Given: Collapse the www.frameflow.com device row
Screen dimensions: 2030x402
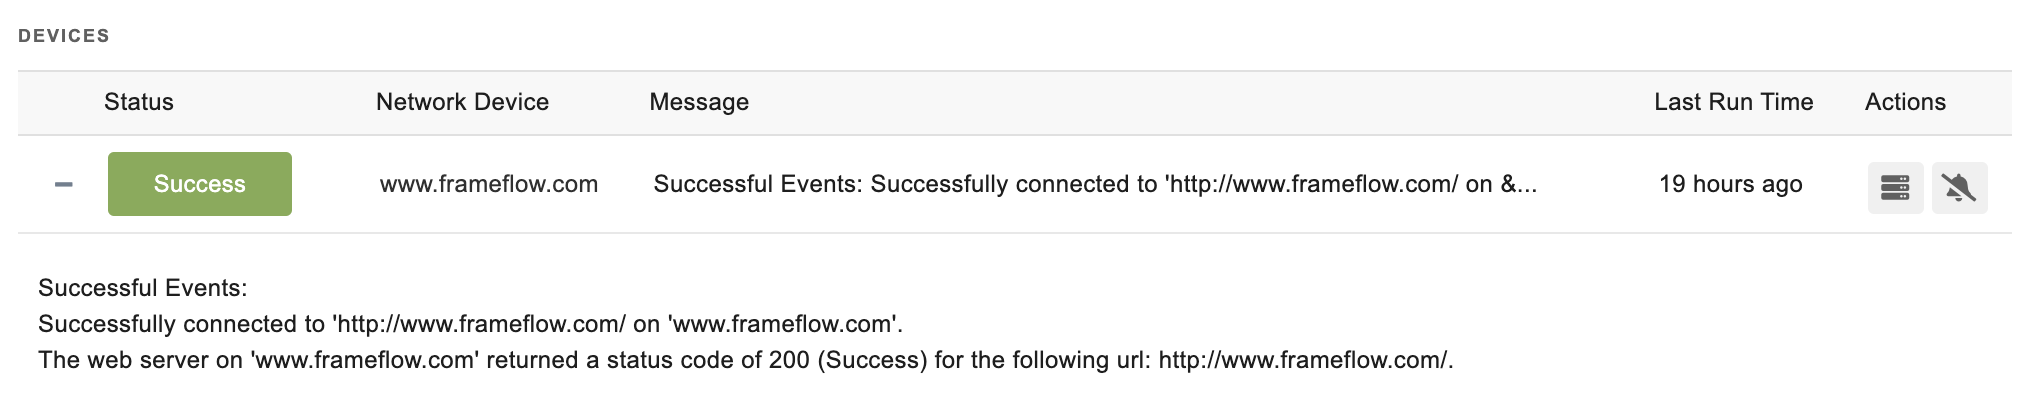Looking at the screenshot, I should [63, 185].
